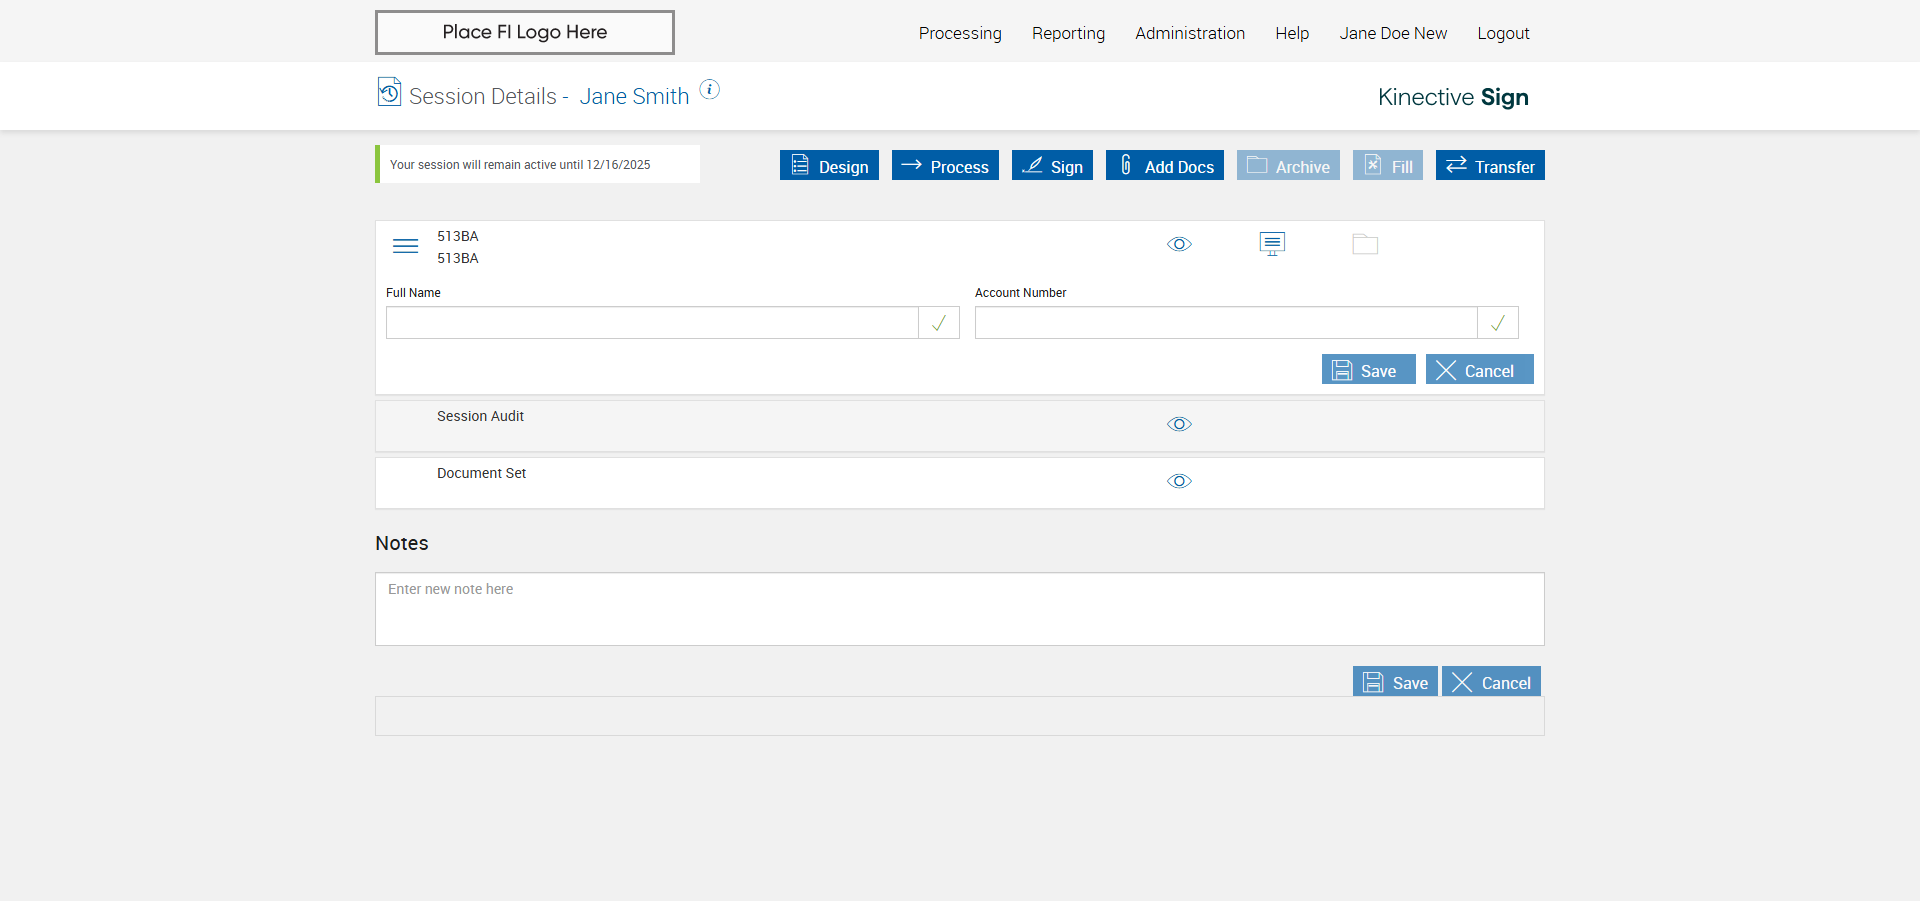Click the session history icon beside Session Details
Image resolution: width=1920 pixels, height=901 pixels.
389,92
